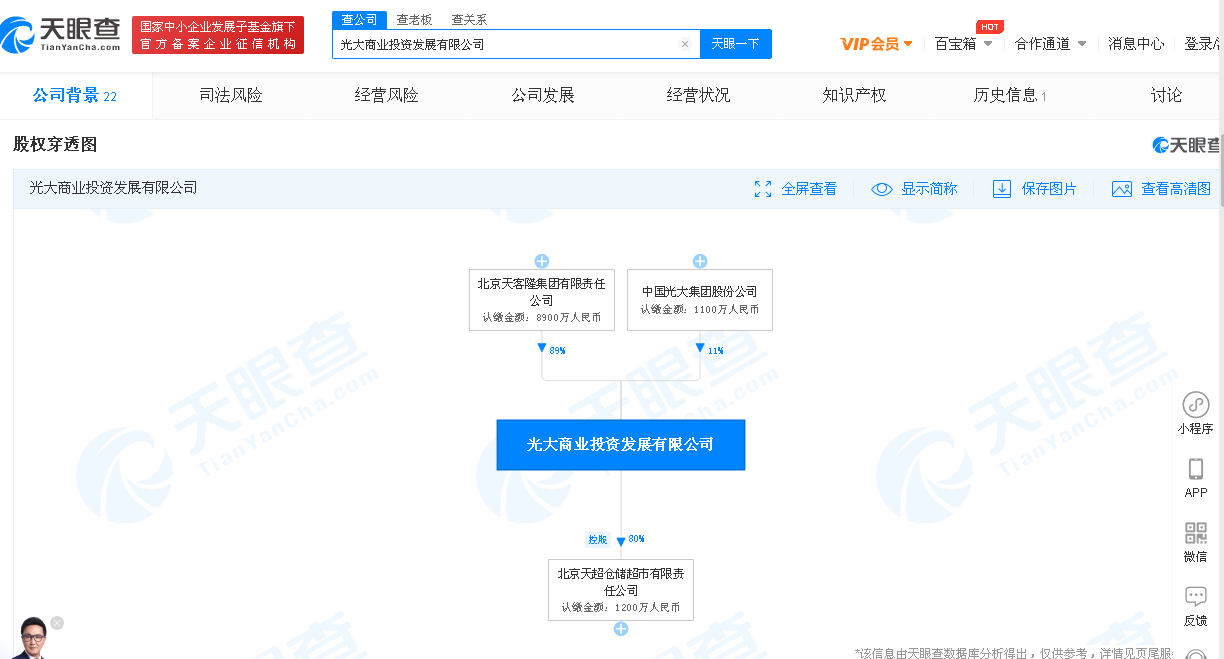Expand plus below 北京天超仓储超市有限责任公司
This screenshot has width=1224, height=659.
click(x=621, y=629)
